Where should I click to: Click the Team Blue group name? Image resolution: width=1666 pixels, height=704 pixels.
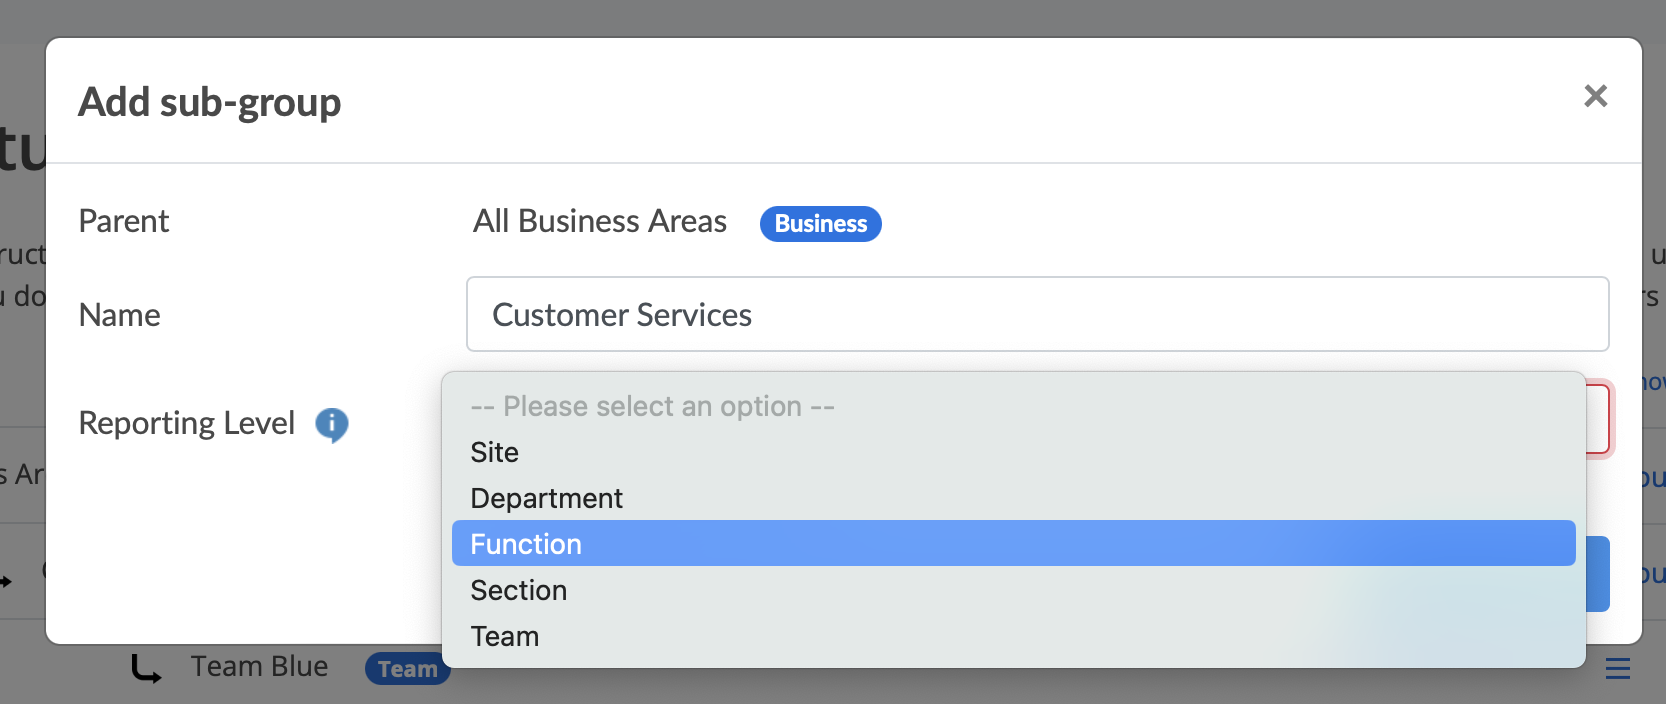click(x=259, y=667)
